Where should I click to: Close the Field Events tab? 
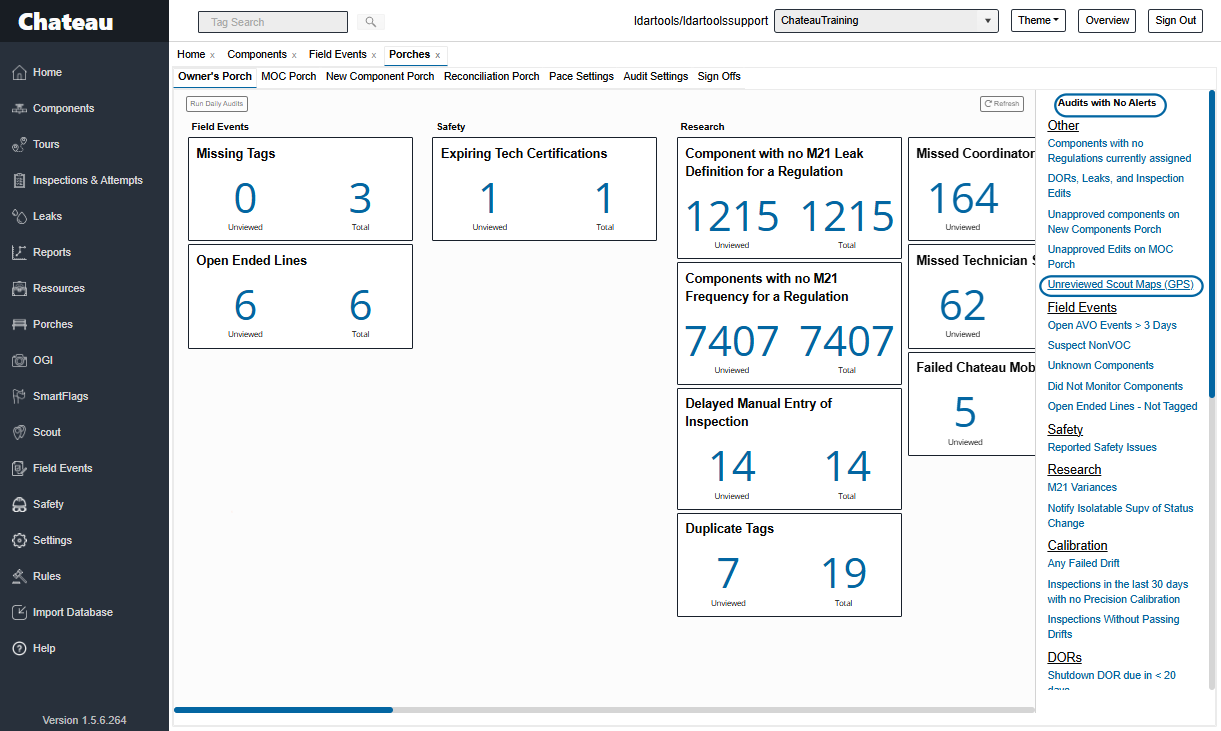point(373,55)
